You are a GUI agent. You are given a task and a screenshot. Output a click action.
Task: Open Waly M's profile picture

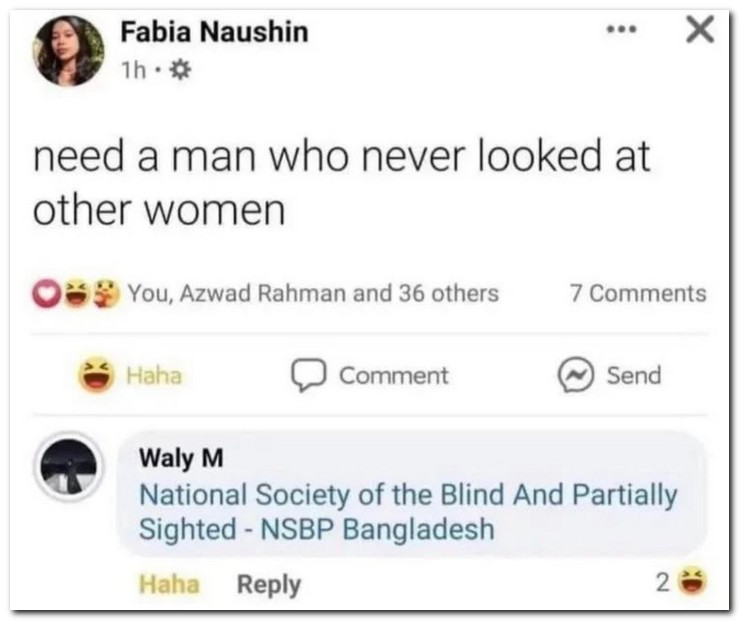69,466
